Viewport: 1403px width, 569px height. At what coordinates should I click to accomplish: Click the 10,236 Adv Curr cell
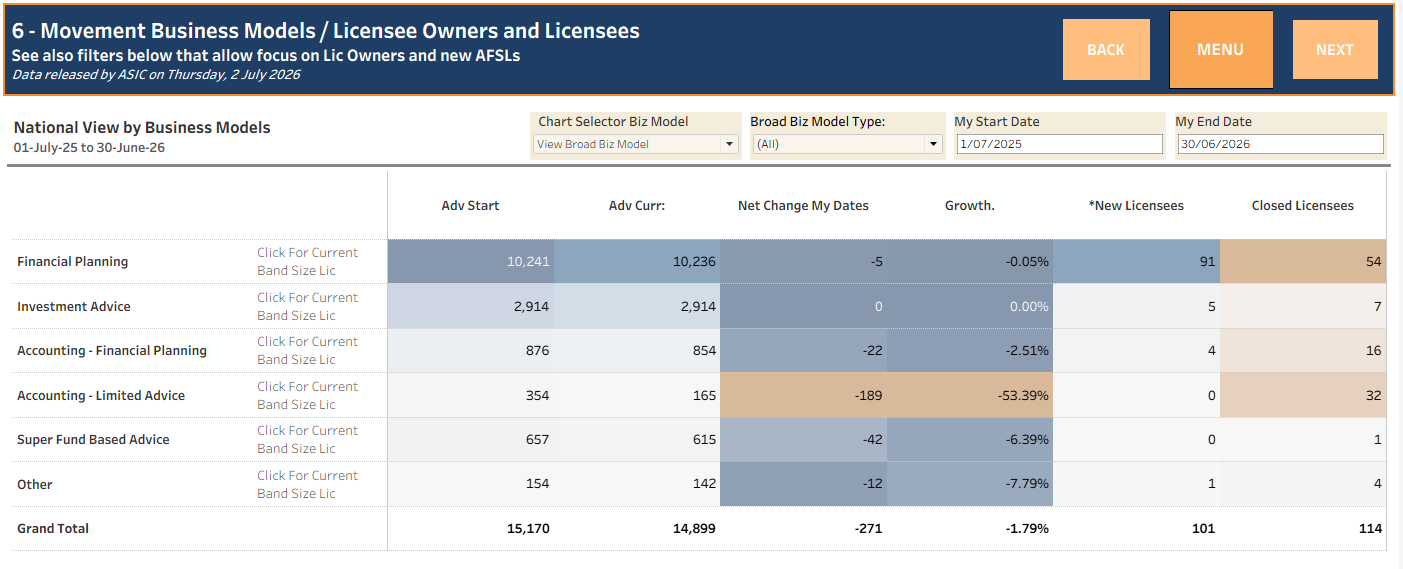pos(637,261)
